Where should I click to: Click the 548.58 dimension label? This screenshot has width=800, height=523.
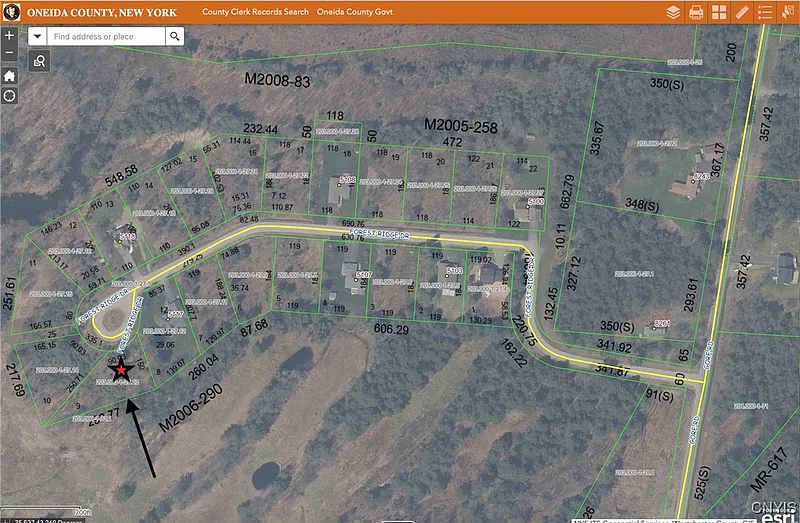coord(121,175)
